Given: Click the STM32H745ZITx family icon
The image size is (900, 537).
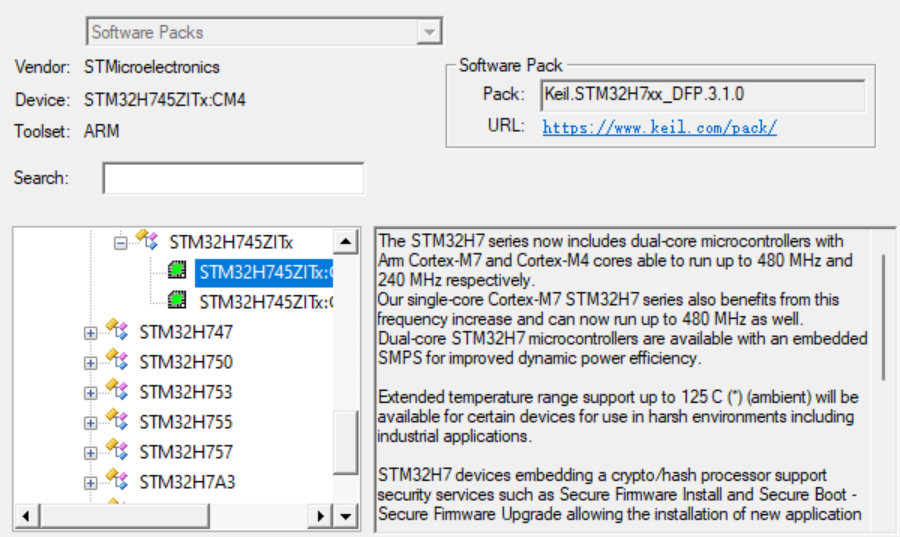Looking at the screenshot, I should point(147,240).
